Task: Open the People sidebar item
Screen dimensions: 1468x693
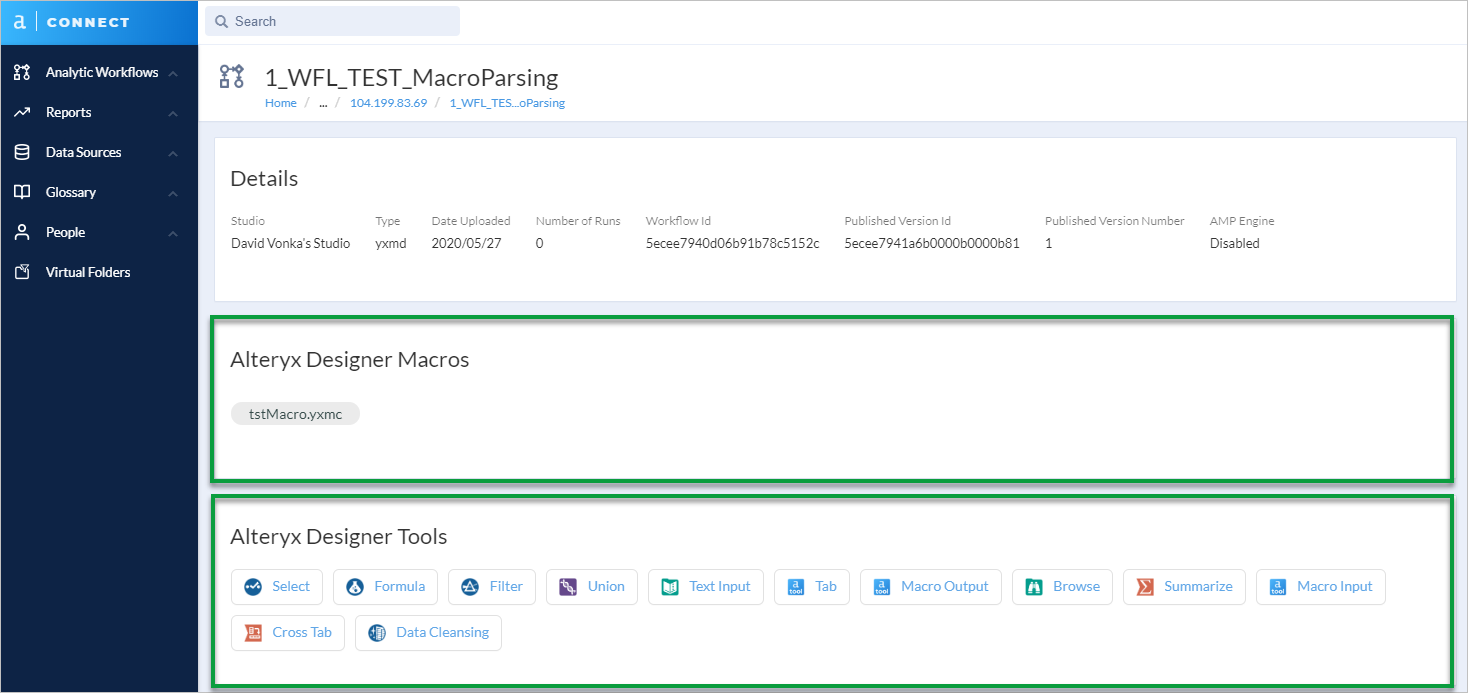Action: [66, 231]
